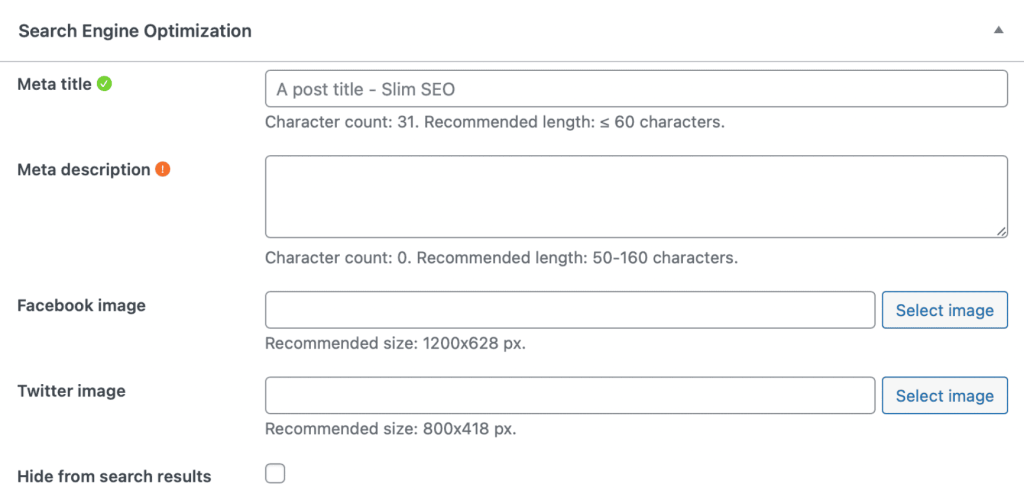
Task: Collapse the Search Engine Optimization panel arrow
Action: tap(997, 31)
